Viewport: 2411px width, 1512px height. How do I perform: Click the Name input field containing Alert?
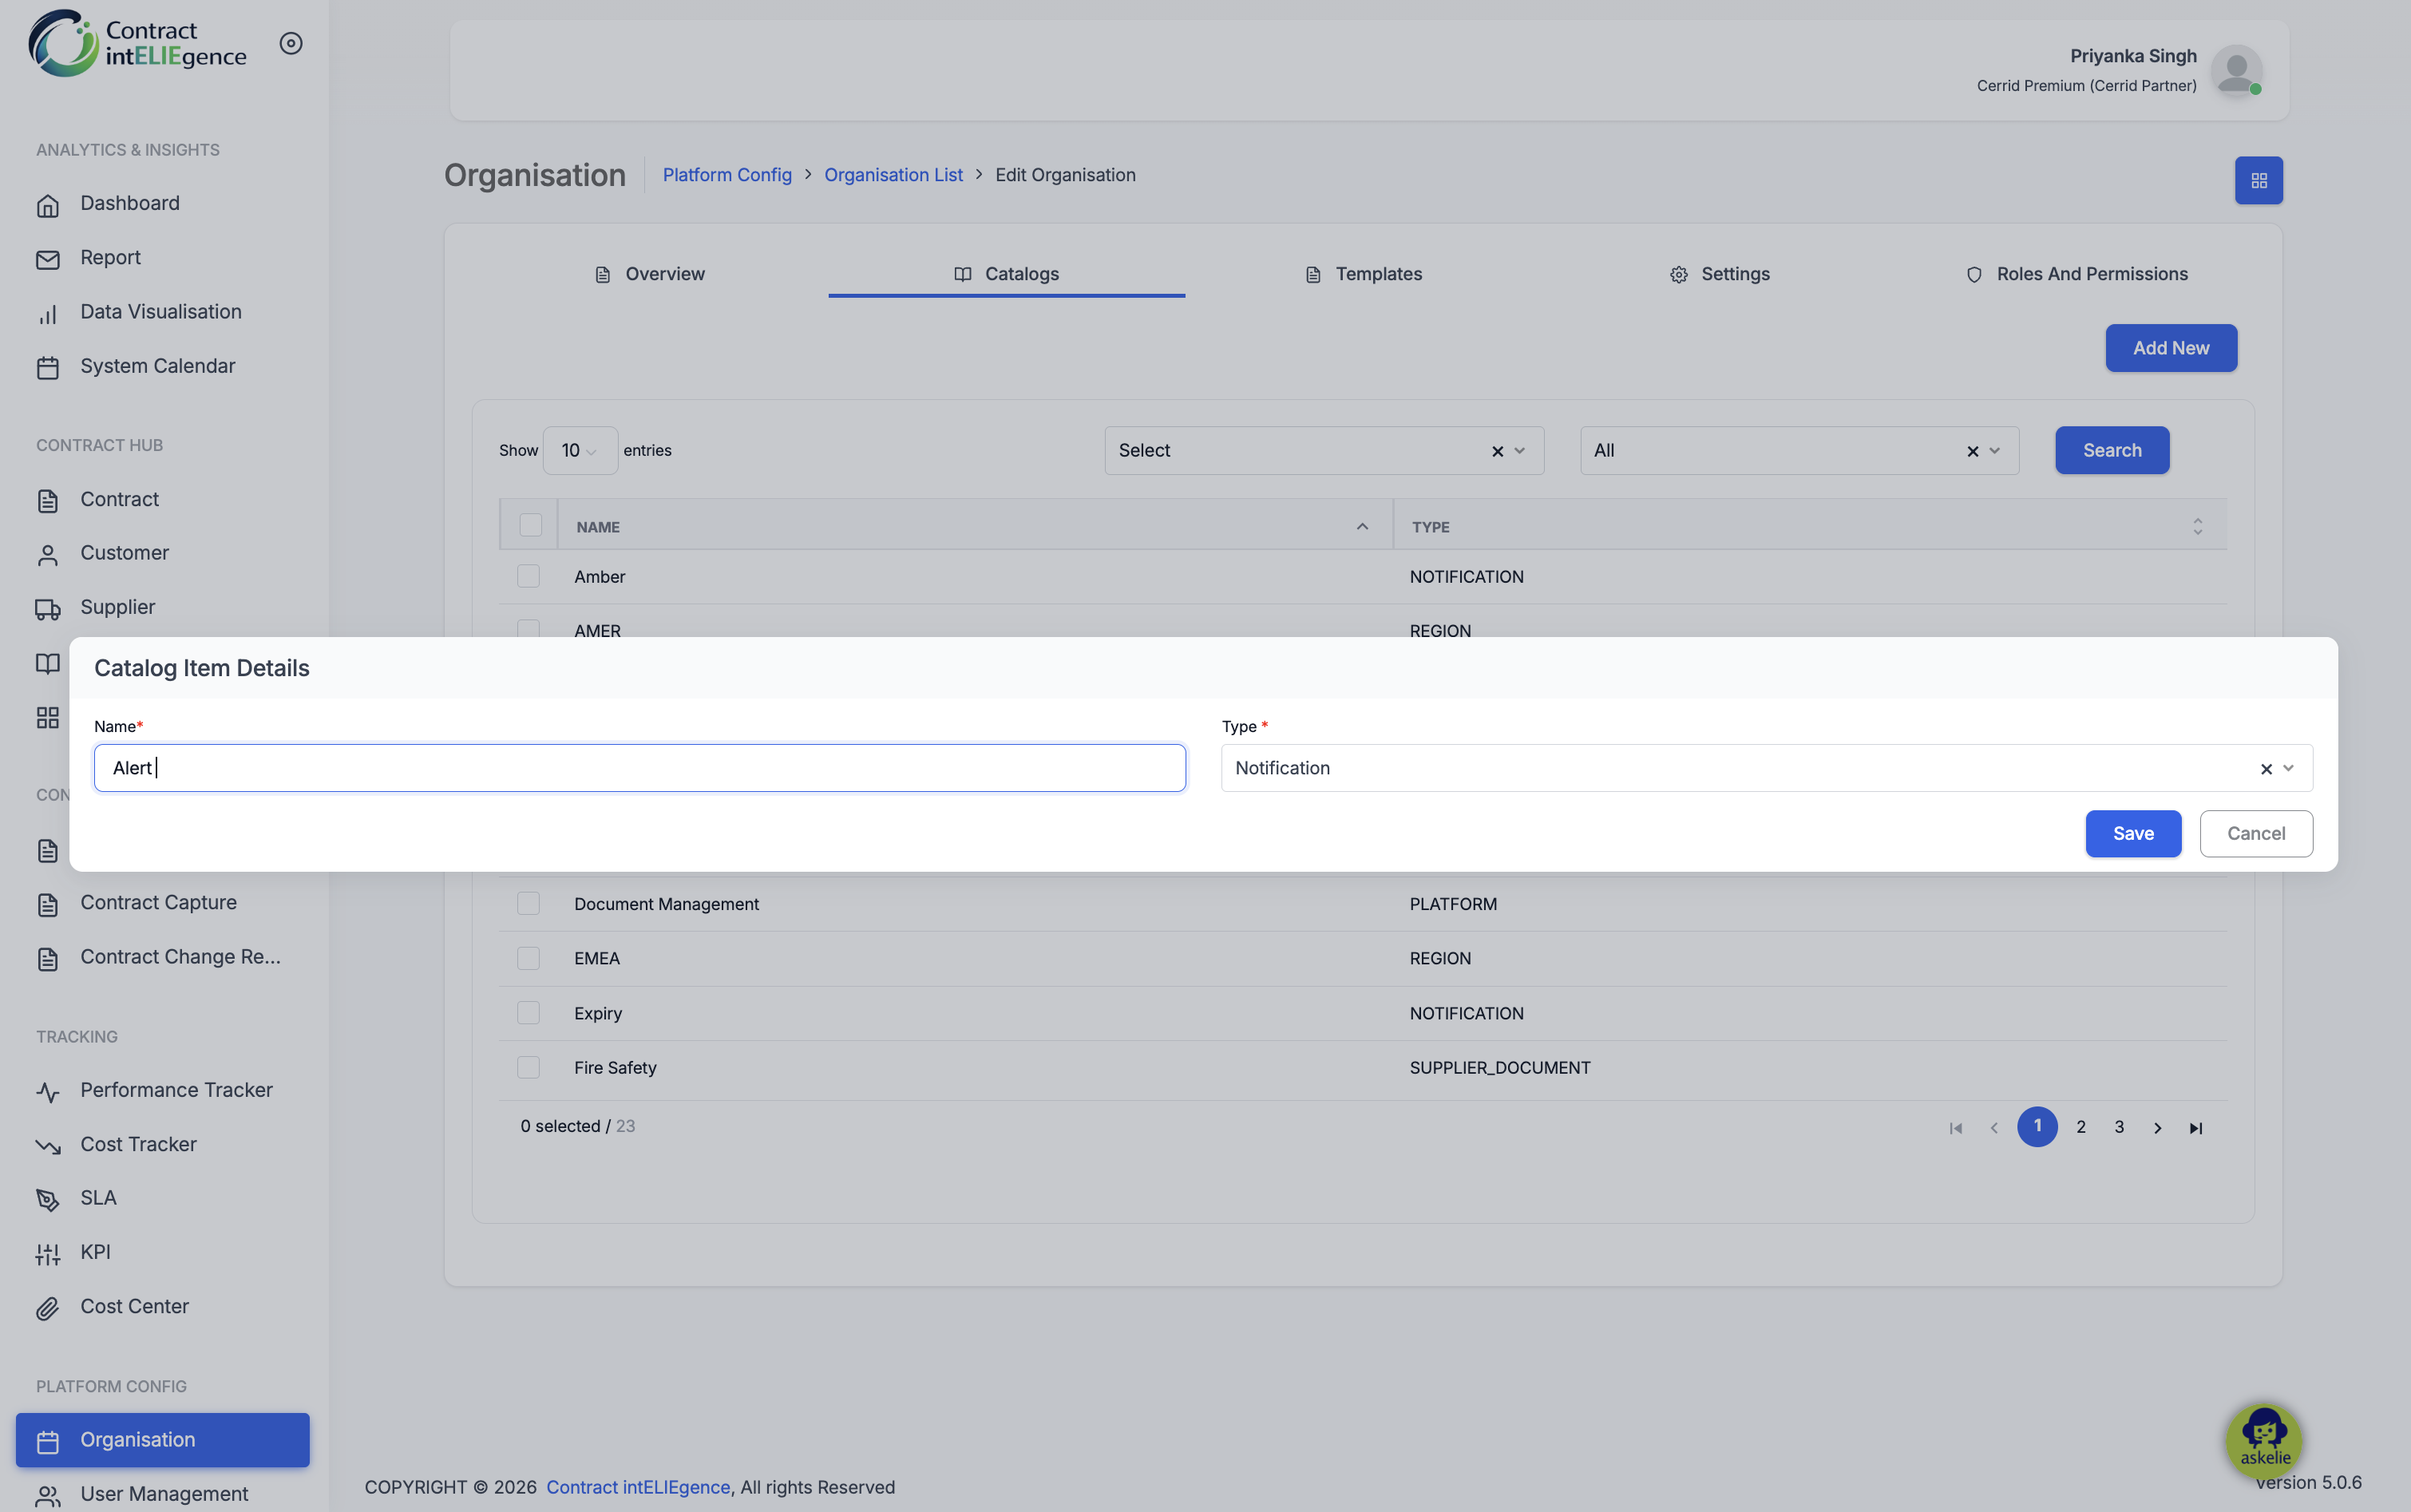coord(640,768)
